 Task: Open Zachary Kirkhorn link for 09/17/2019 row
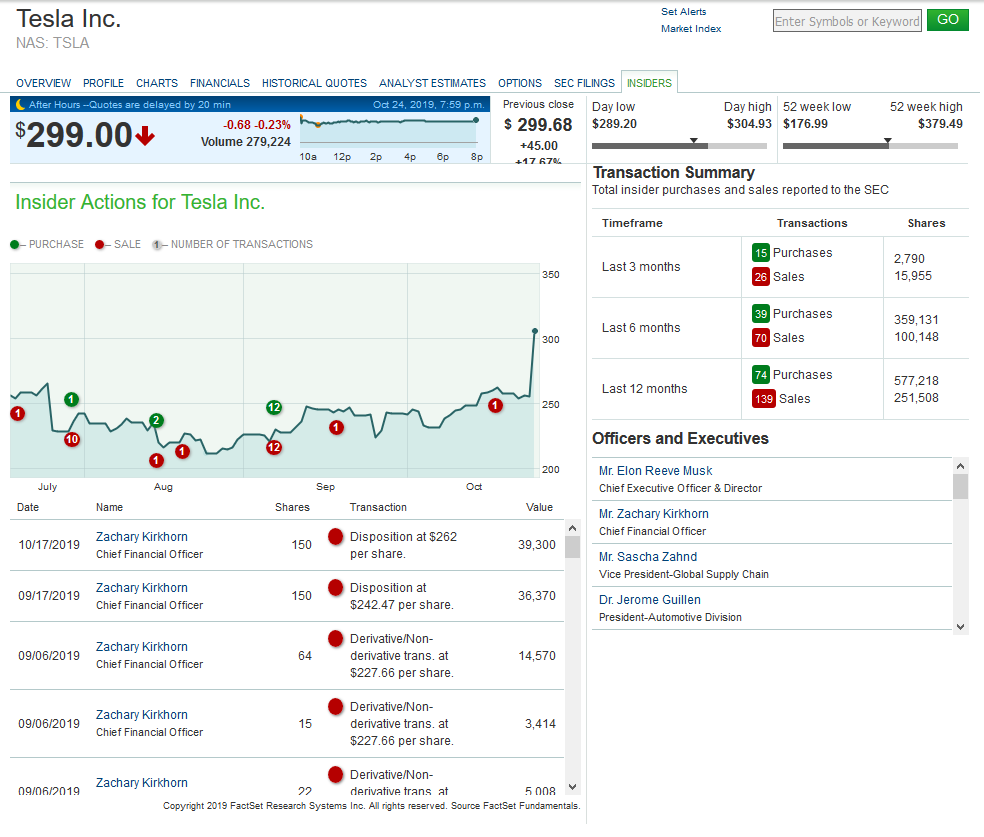pyautogui.click(x=142, y=587)
